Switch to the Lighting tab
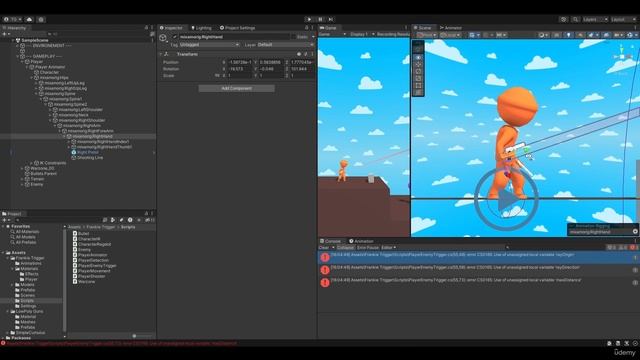The height and width of the screenshot is (360, 640). 201,28
